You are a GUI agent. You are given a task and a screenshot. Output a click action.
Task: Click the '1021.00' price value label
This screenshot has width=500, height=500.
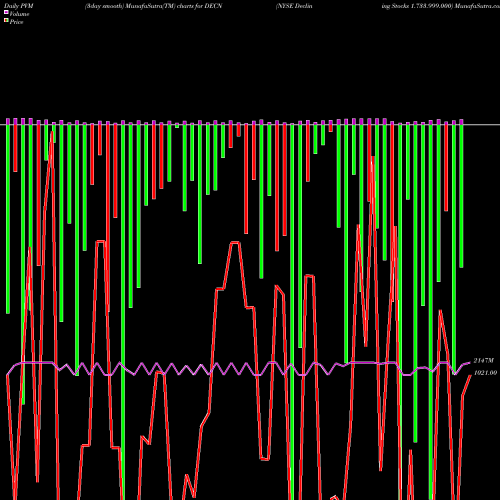coord(485,373)
